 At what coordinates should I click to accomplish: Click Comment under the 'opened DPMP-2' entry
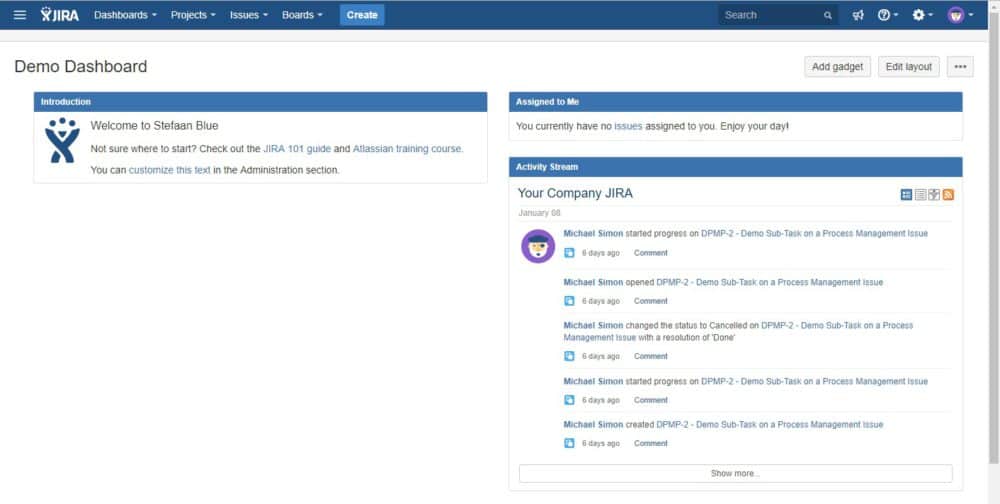tap(651, 301)
